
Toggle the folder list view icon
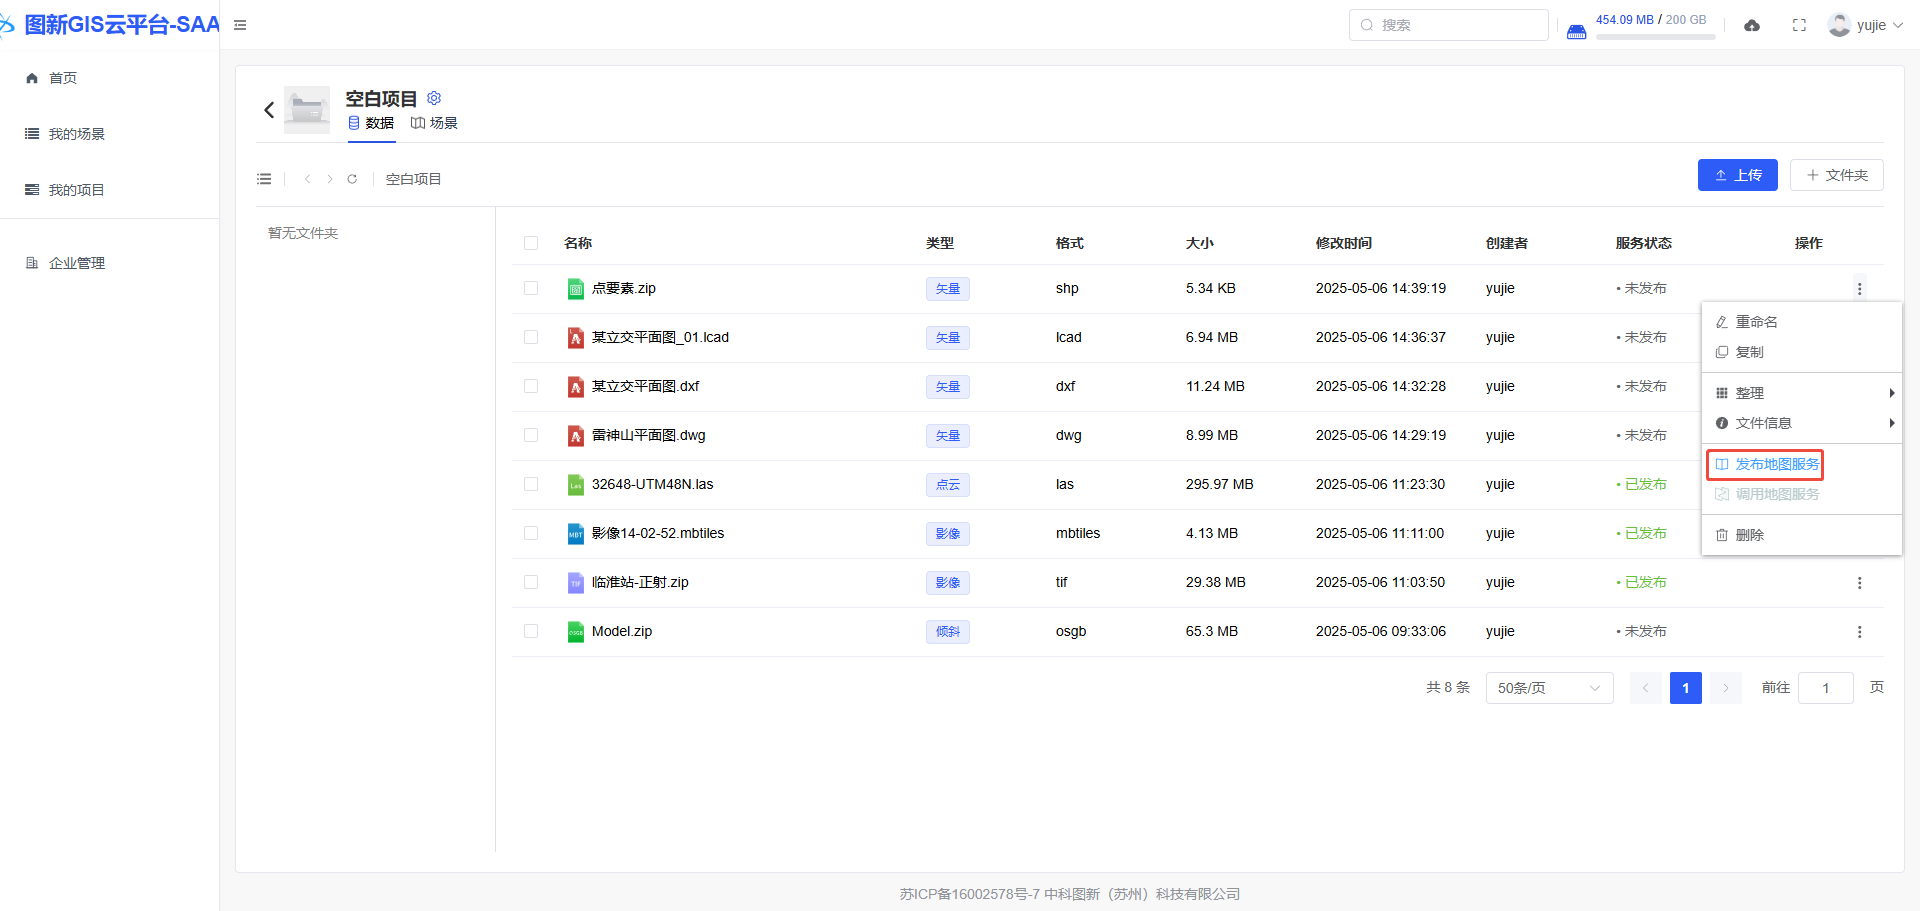coord(264,179)
